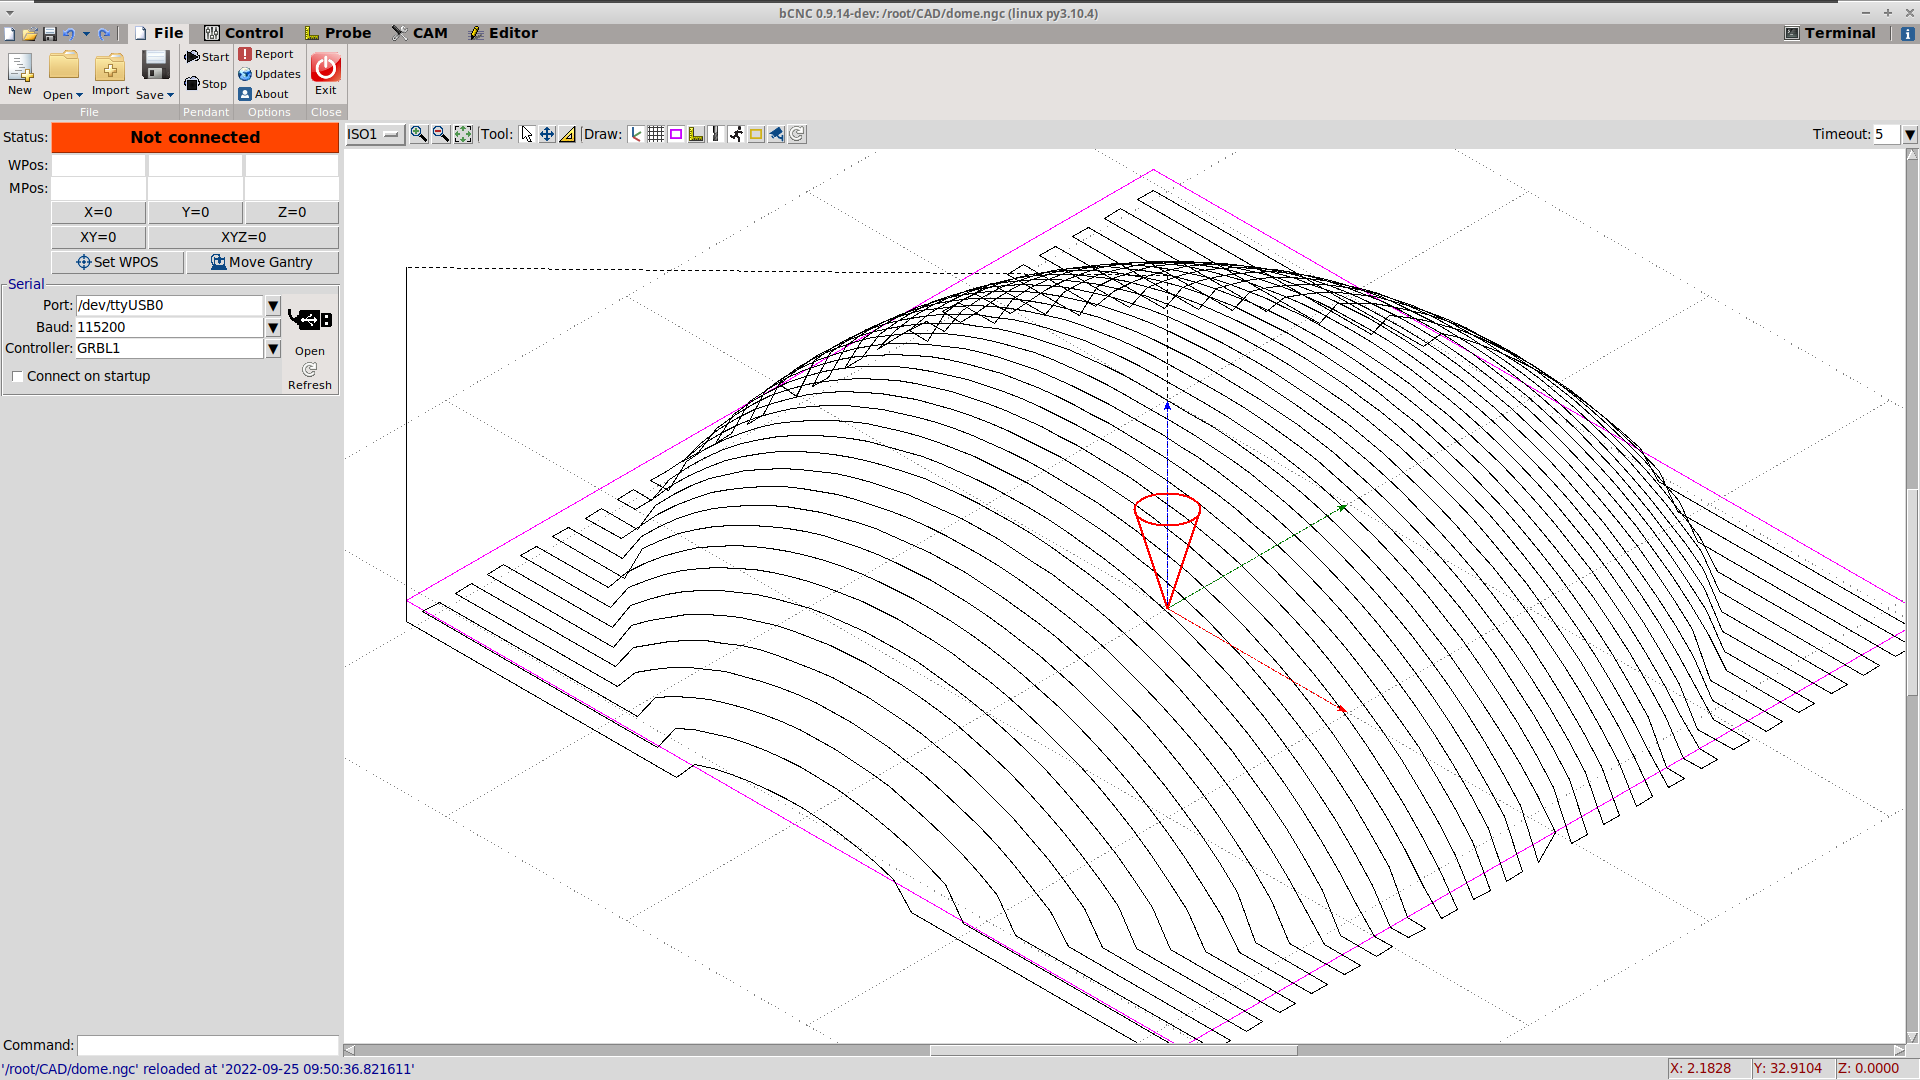Open the undo history dropdown arrow
The image size is (1920, 1080).
point(86,34)
